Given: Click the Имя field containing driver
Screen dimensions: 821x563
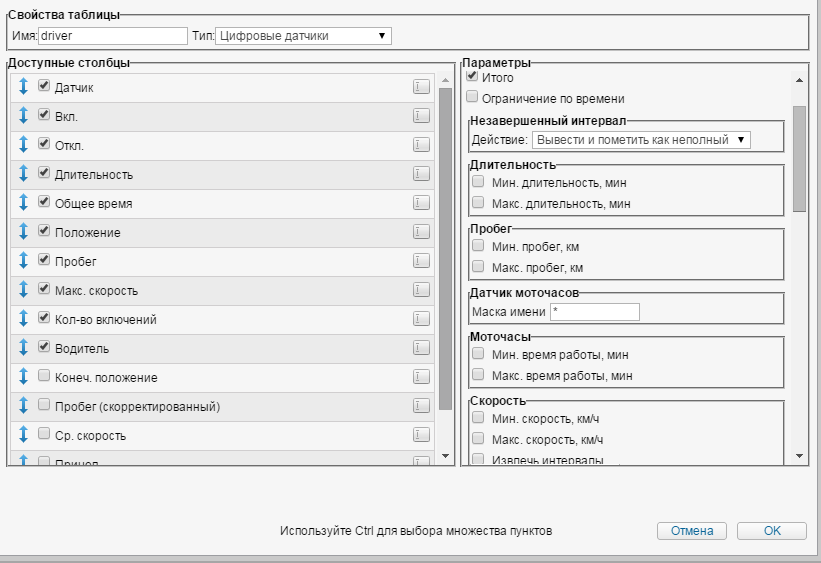Looking at the screenshot, I should pos(112,36).
